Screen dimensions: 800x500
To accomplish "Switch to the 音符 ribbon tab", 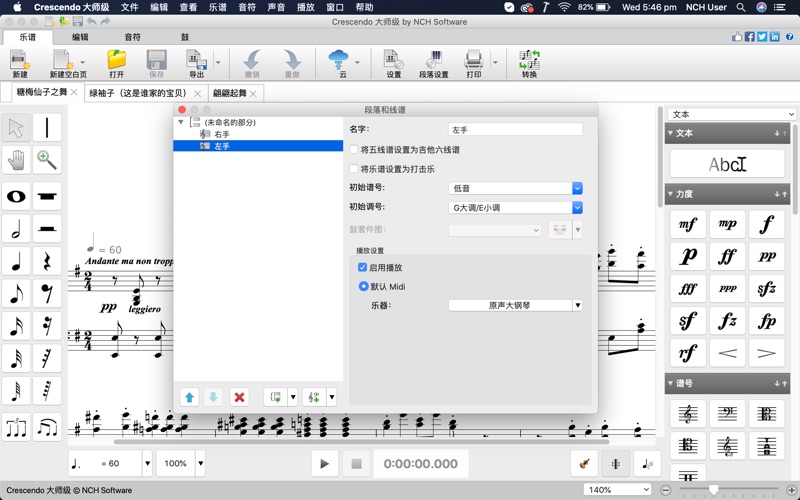I will 132,37.
